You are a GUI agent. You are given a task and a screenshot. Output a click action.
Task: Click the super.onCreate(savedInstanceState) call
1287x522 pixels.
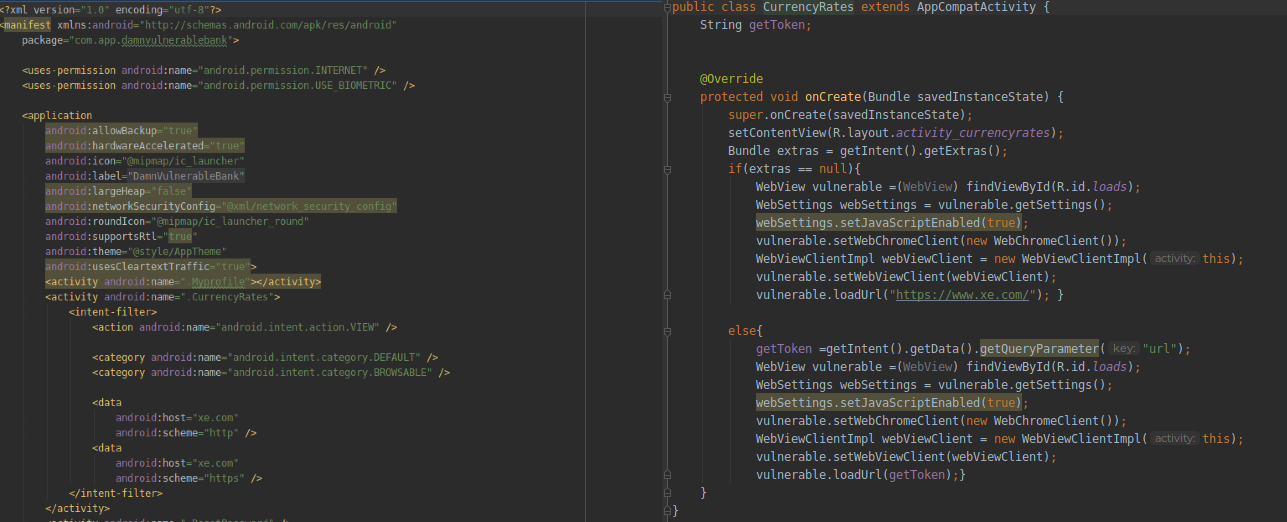tap(850, 115)
